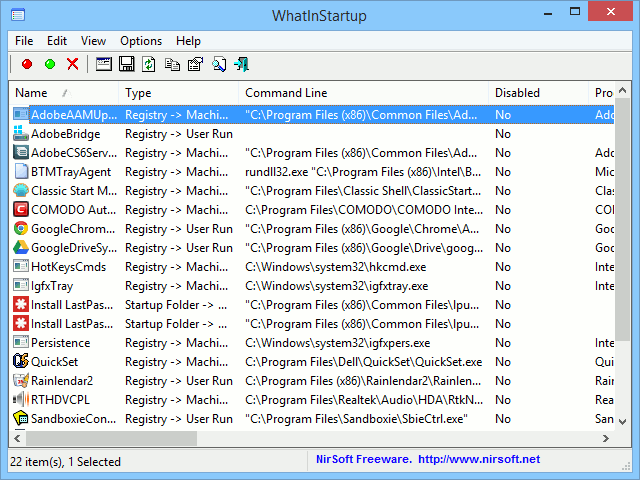Image resolution: width=640 pixels, height=480 pixels.
Task: Click the C:\Windows\system32\hkcmd.exe command line cell
Action: click(x=336, y=267)
